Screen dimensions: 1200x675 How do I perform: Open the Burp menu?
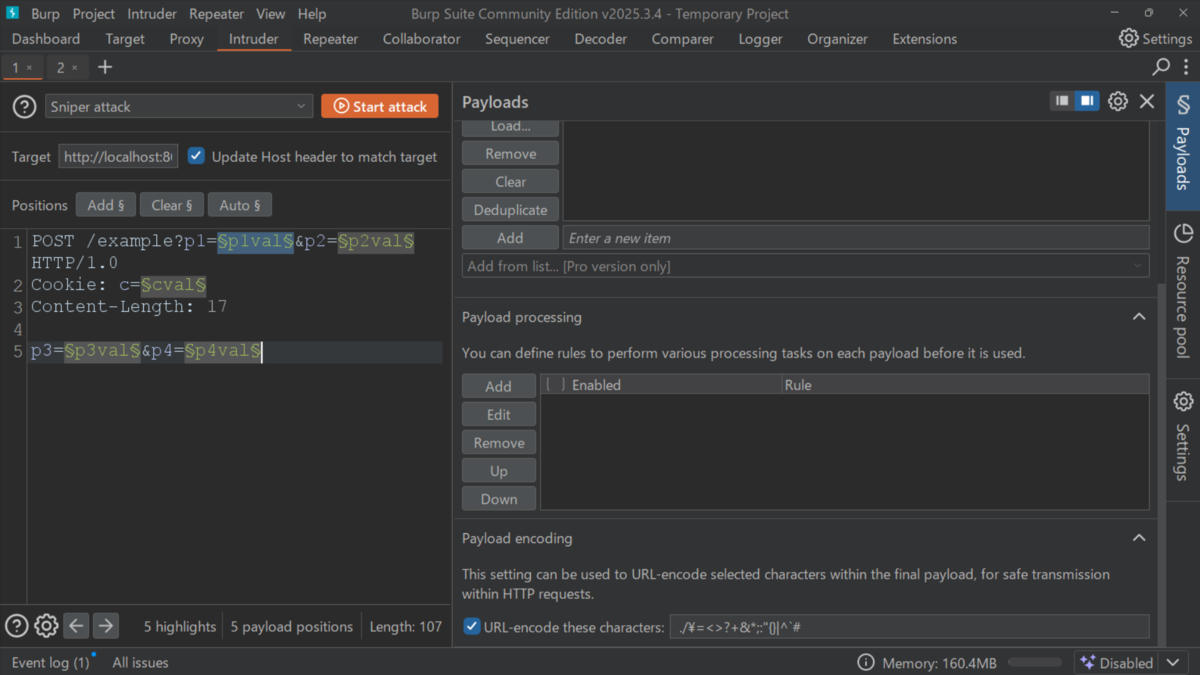pos(45,14)
